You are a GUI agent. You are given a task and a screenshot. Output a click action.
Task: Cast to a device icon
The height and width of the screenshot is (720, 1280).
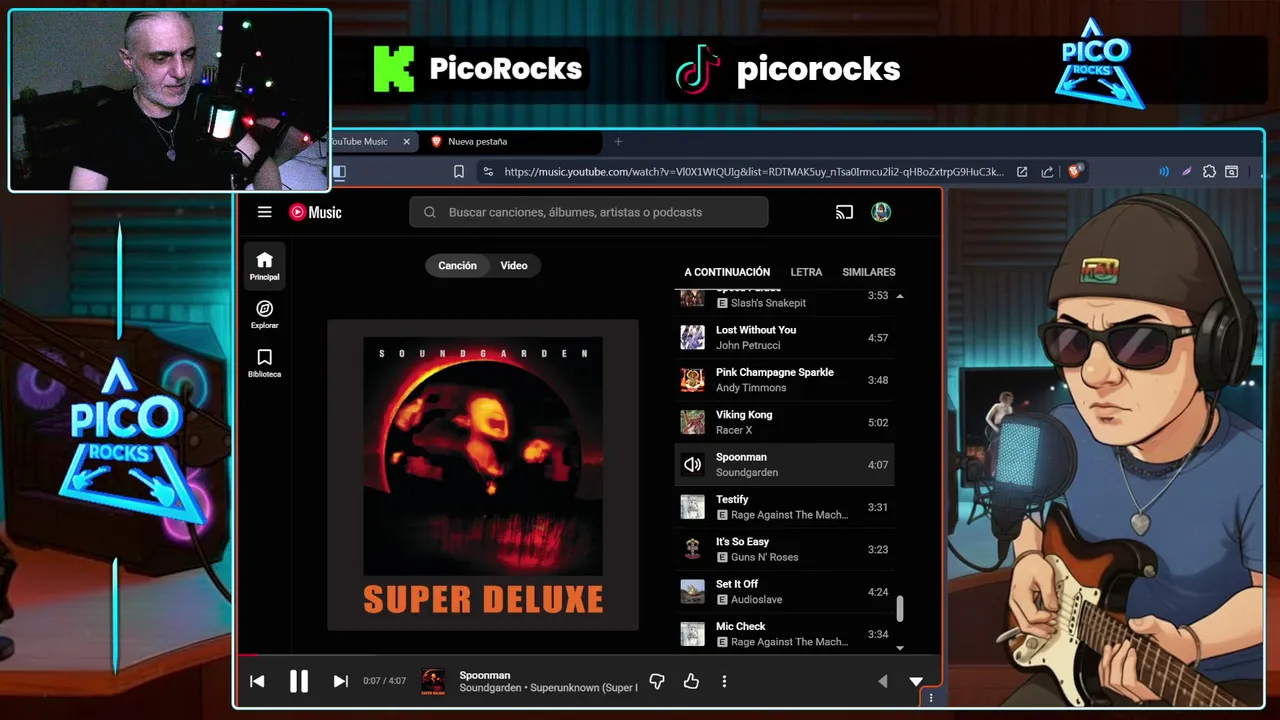tap(844, 212)
